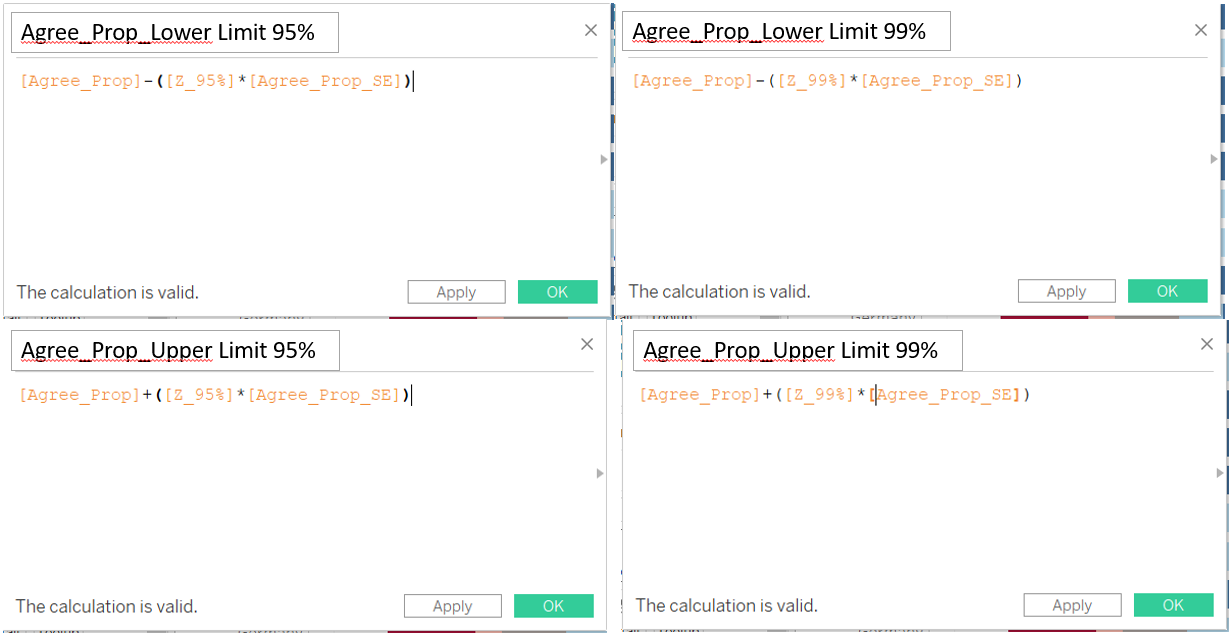1231x634 pixels.
Task: Close the Agree_Prop_Upper Limit 99% calculation dialog
Action: [1205, 345]
